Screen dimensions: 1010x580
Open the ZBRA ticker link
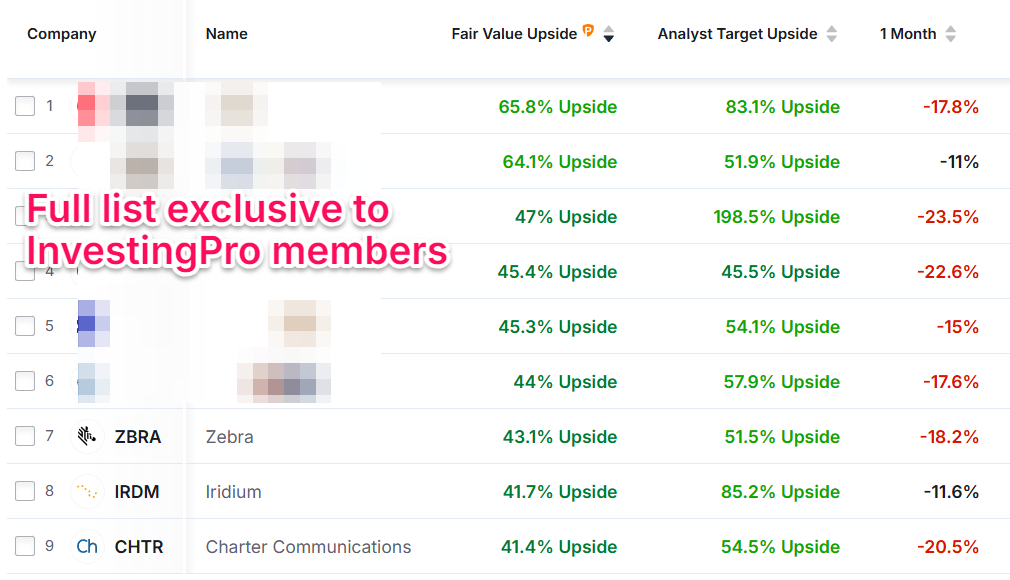pyautogui.click(x=138, y=437)
